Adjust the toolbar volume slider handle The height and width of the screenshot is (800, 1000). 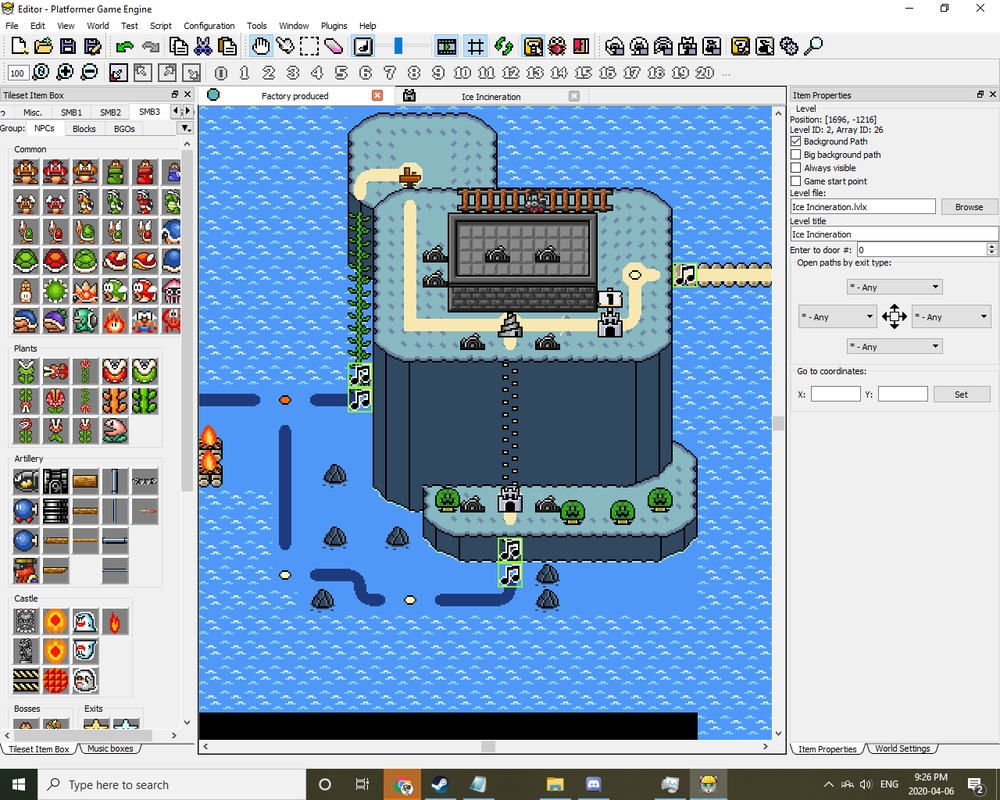click(399, 46)
